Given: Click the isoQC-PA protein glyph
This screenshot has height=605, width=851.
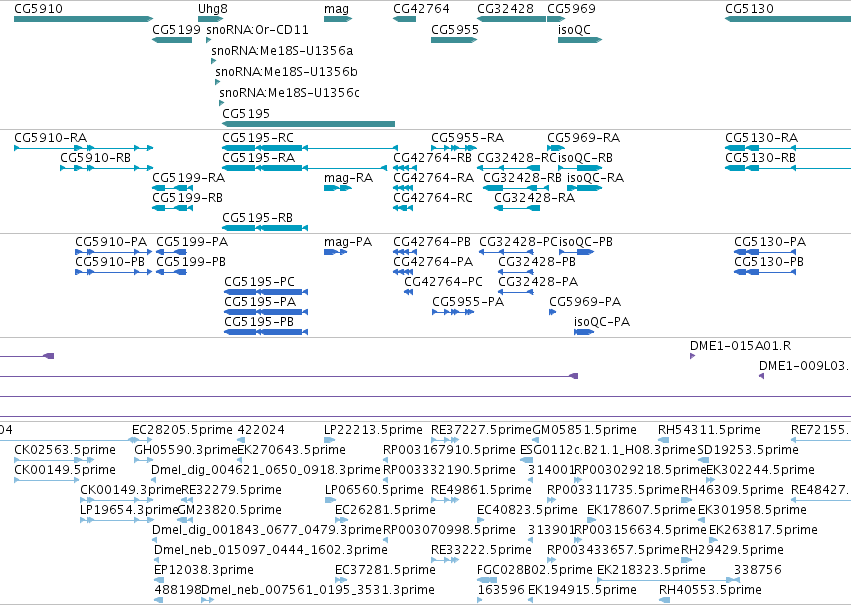Looking at the screenshot, I should (x=584, y=332).
